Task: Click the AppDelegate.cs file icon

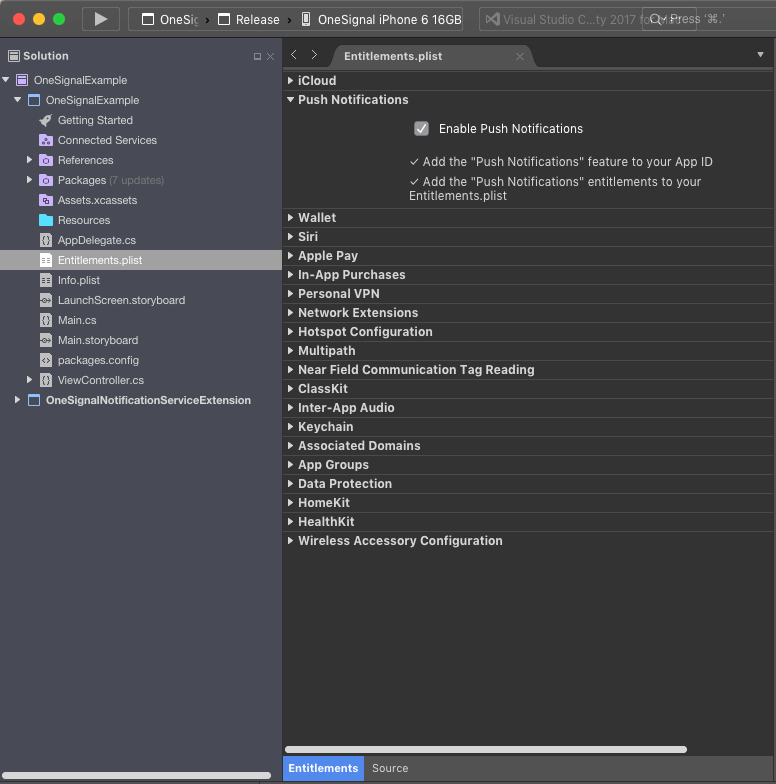Action: click(46, 240)
